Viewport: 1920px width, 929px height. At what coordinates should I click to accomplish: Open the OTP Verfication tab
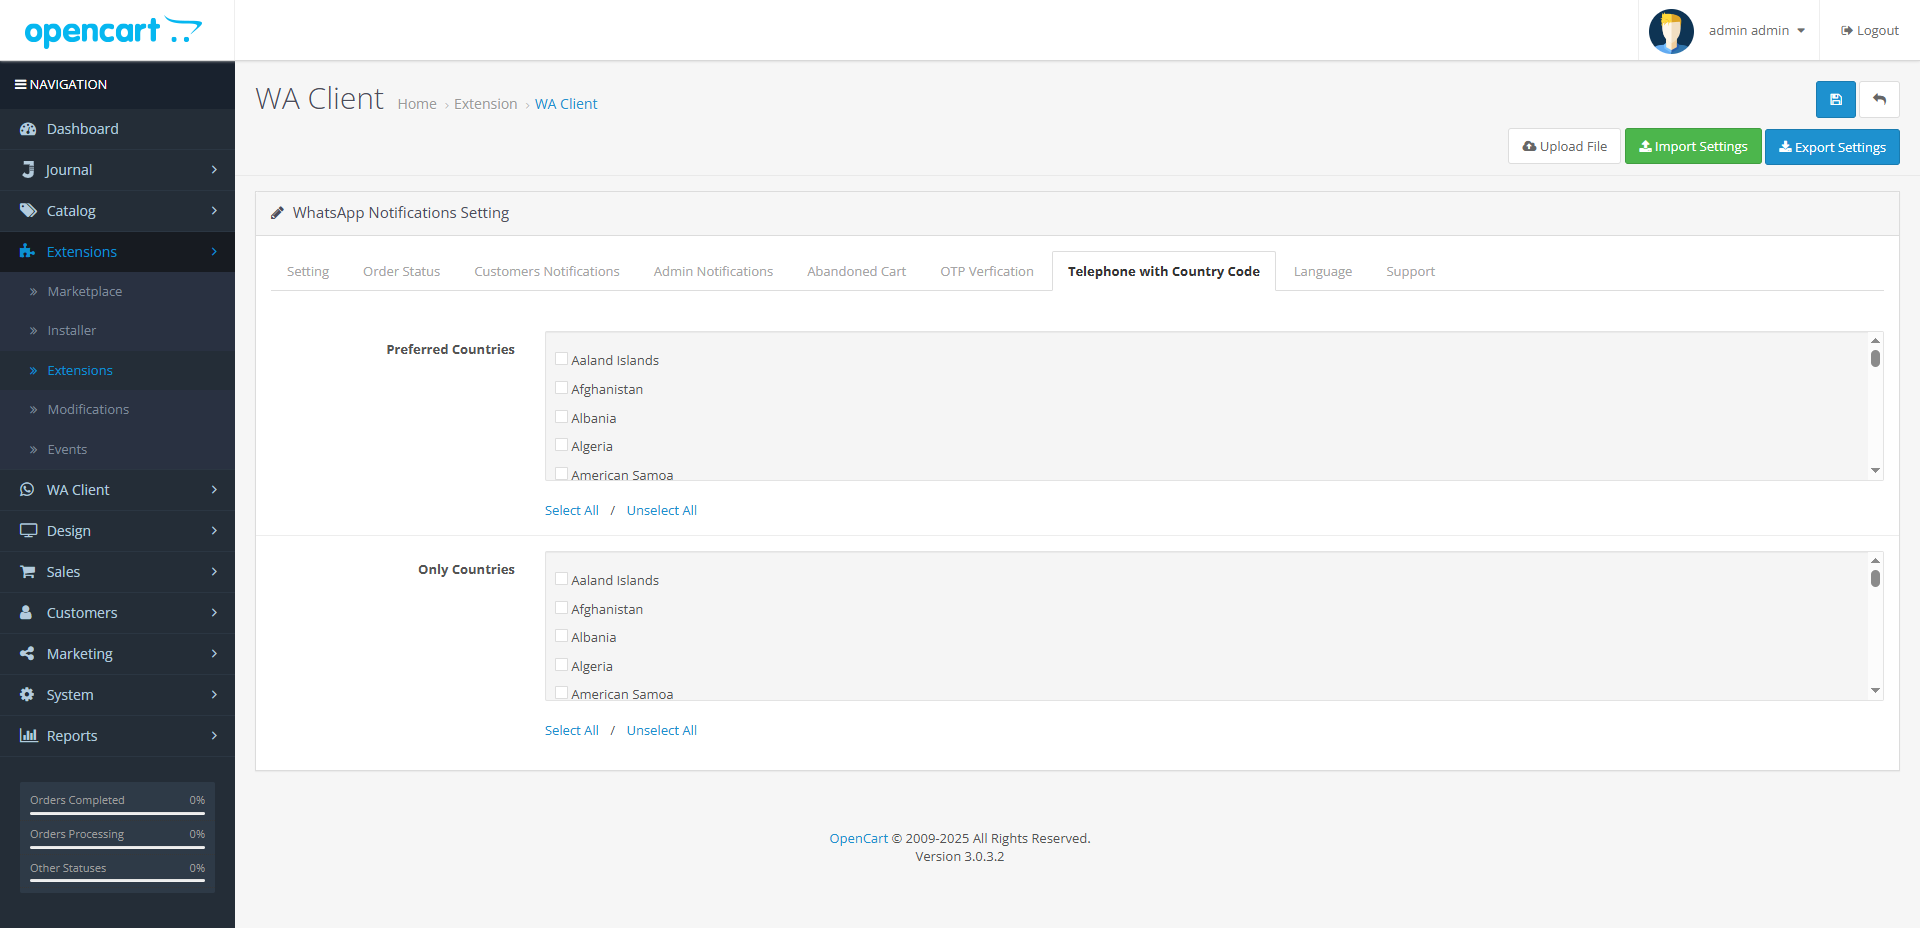click(x=986, y=272)
